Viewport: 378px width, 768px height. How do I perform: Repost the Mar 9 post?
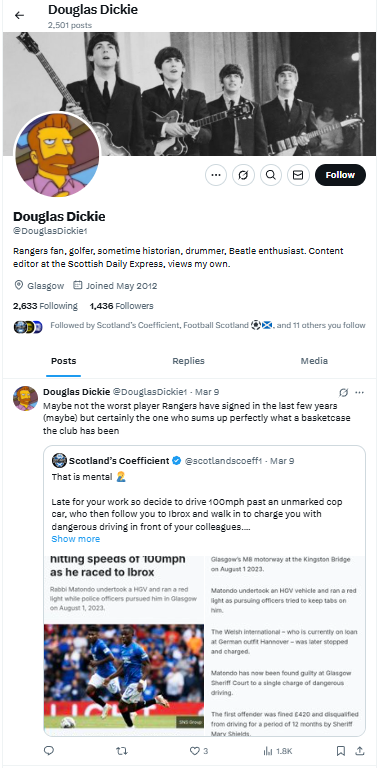pos(121,750)
